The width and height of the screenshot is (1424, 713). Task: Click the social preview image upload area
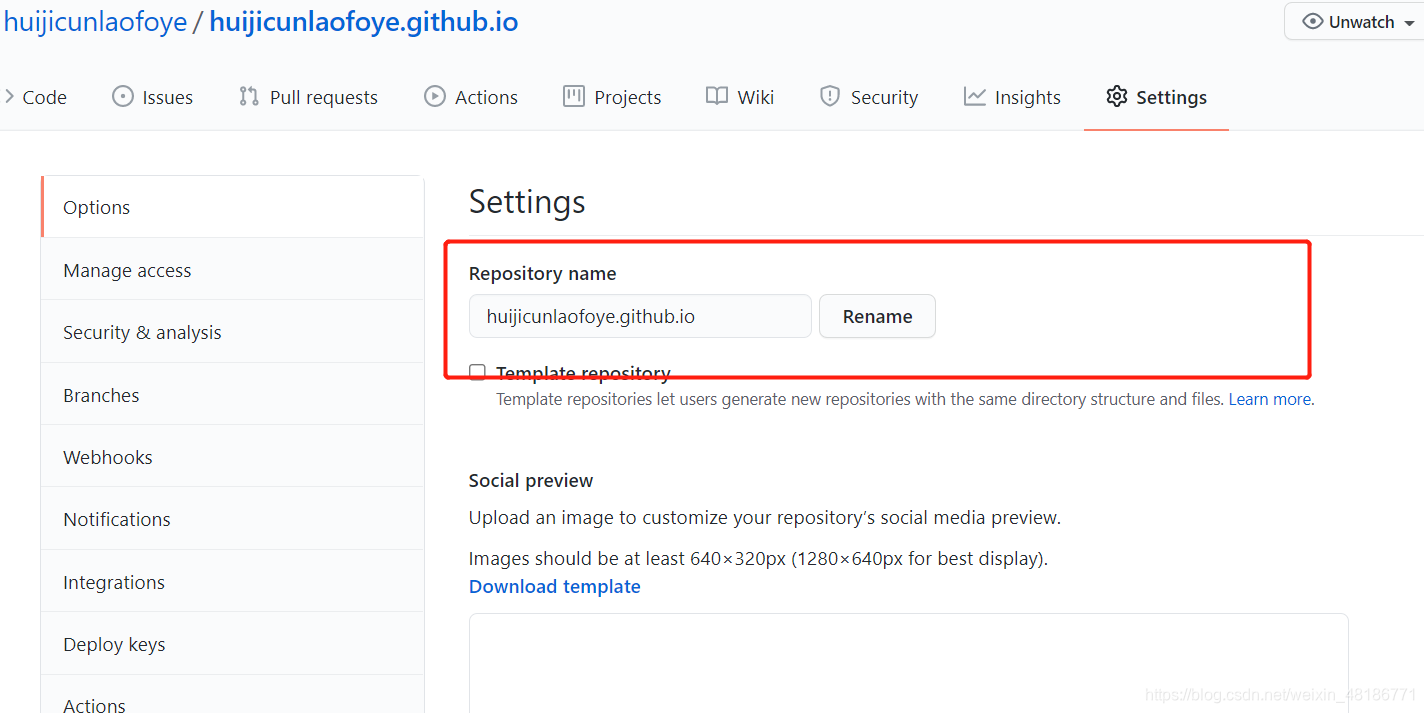pos(908,663)
